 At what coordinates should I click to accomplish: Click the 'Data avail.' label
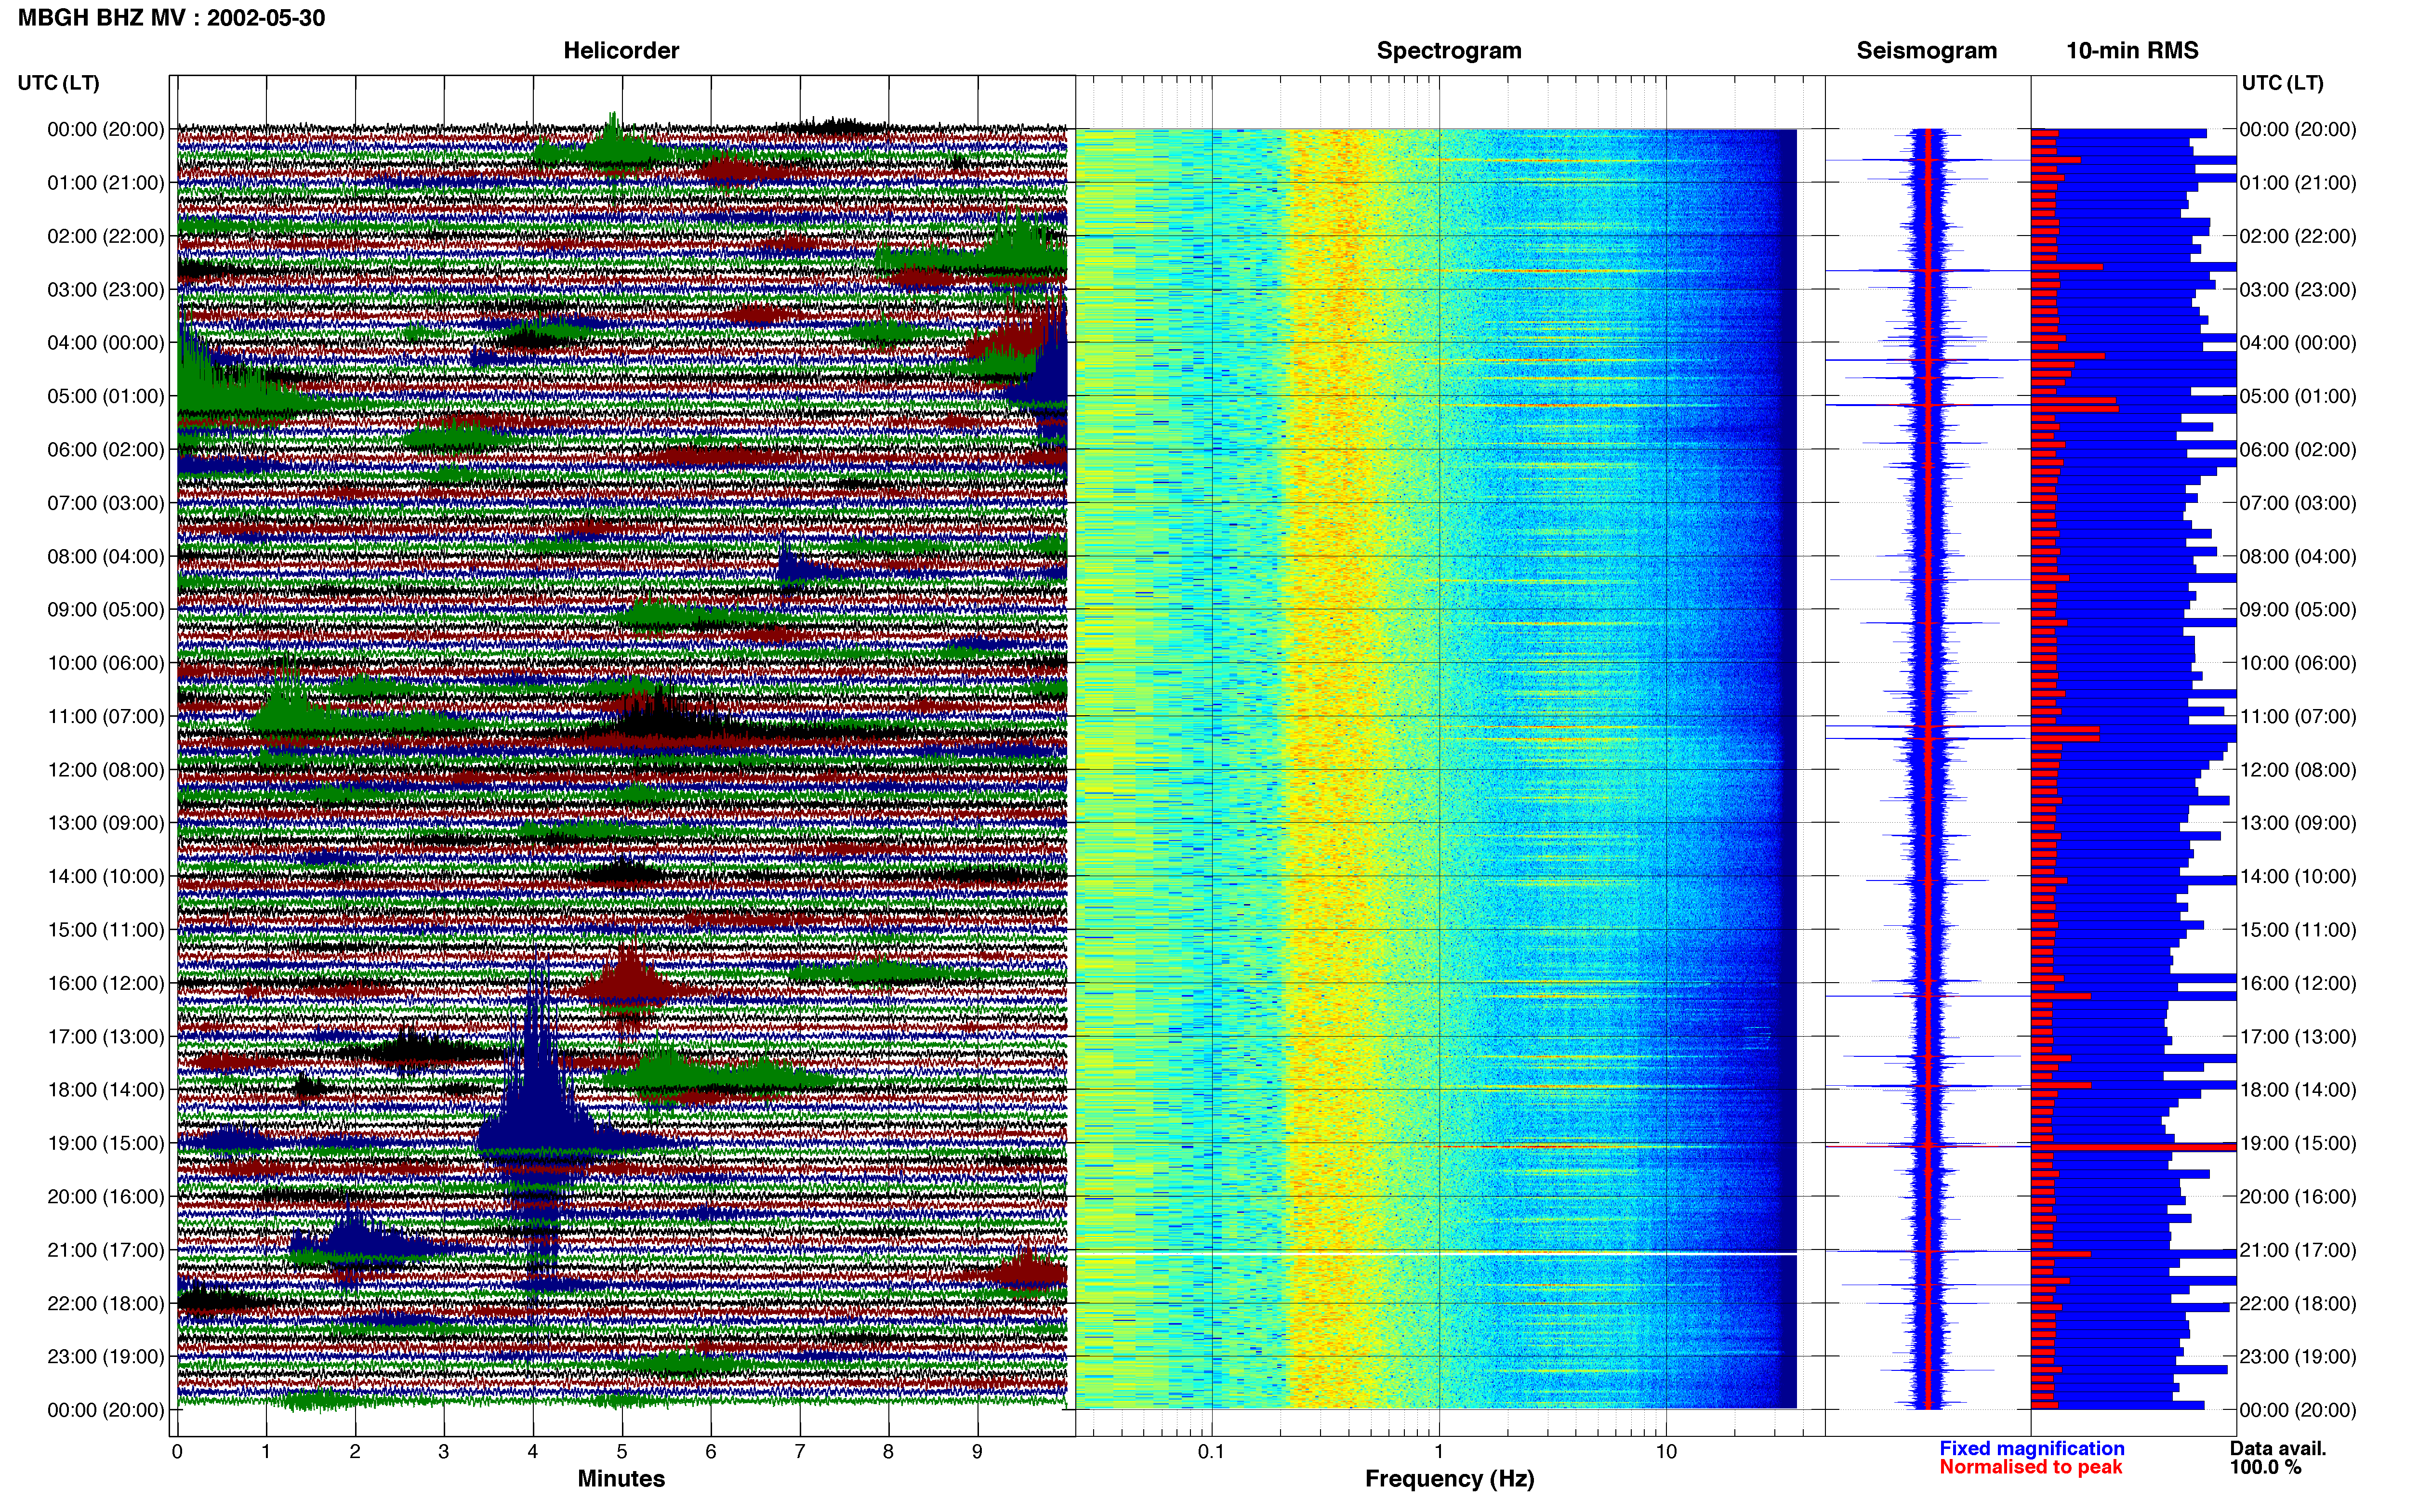tap(2278, 1449)
